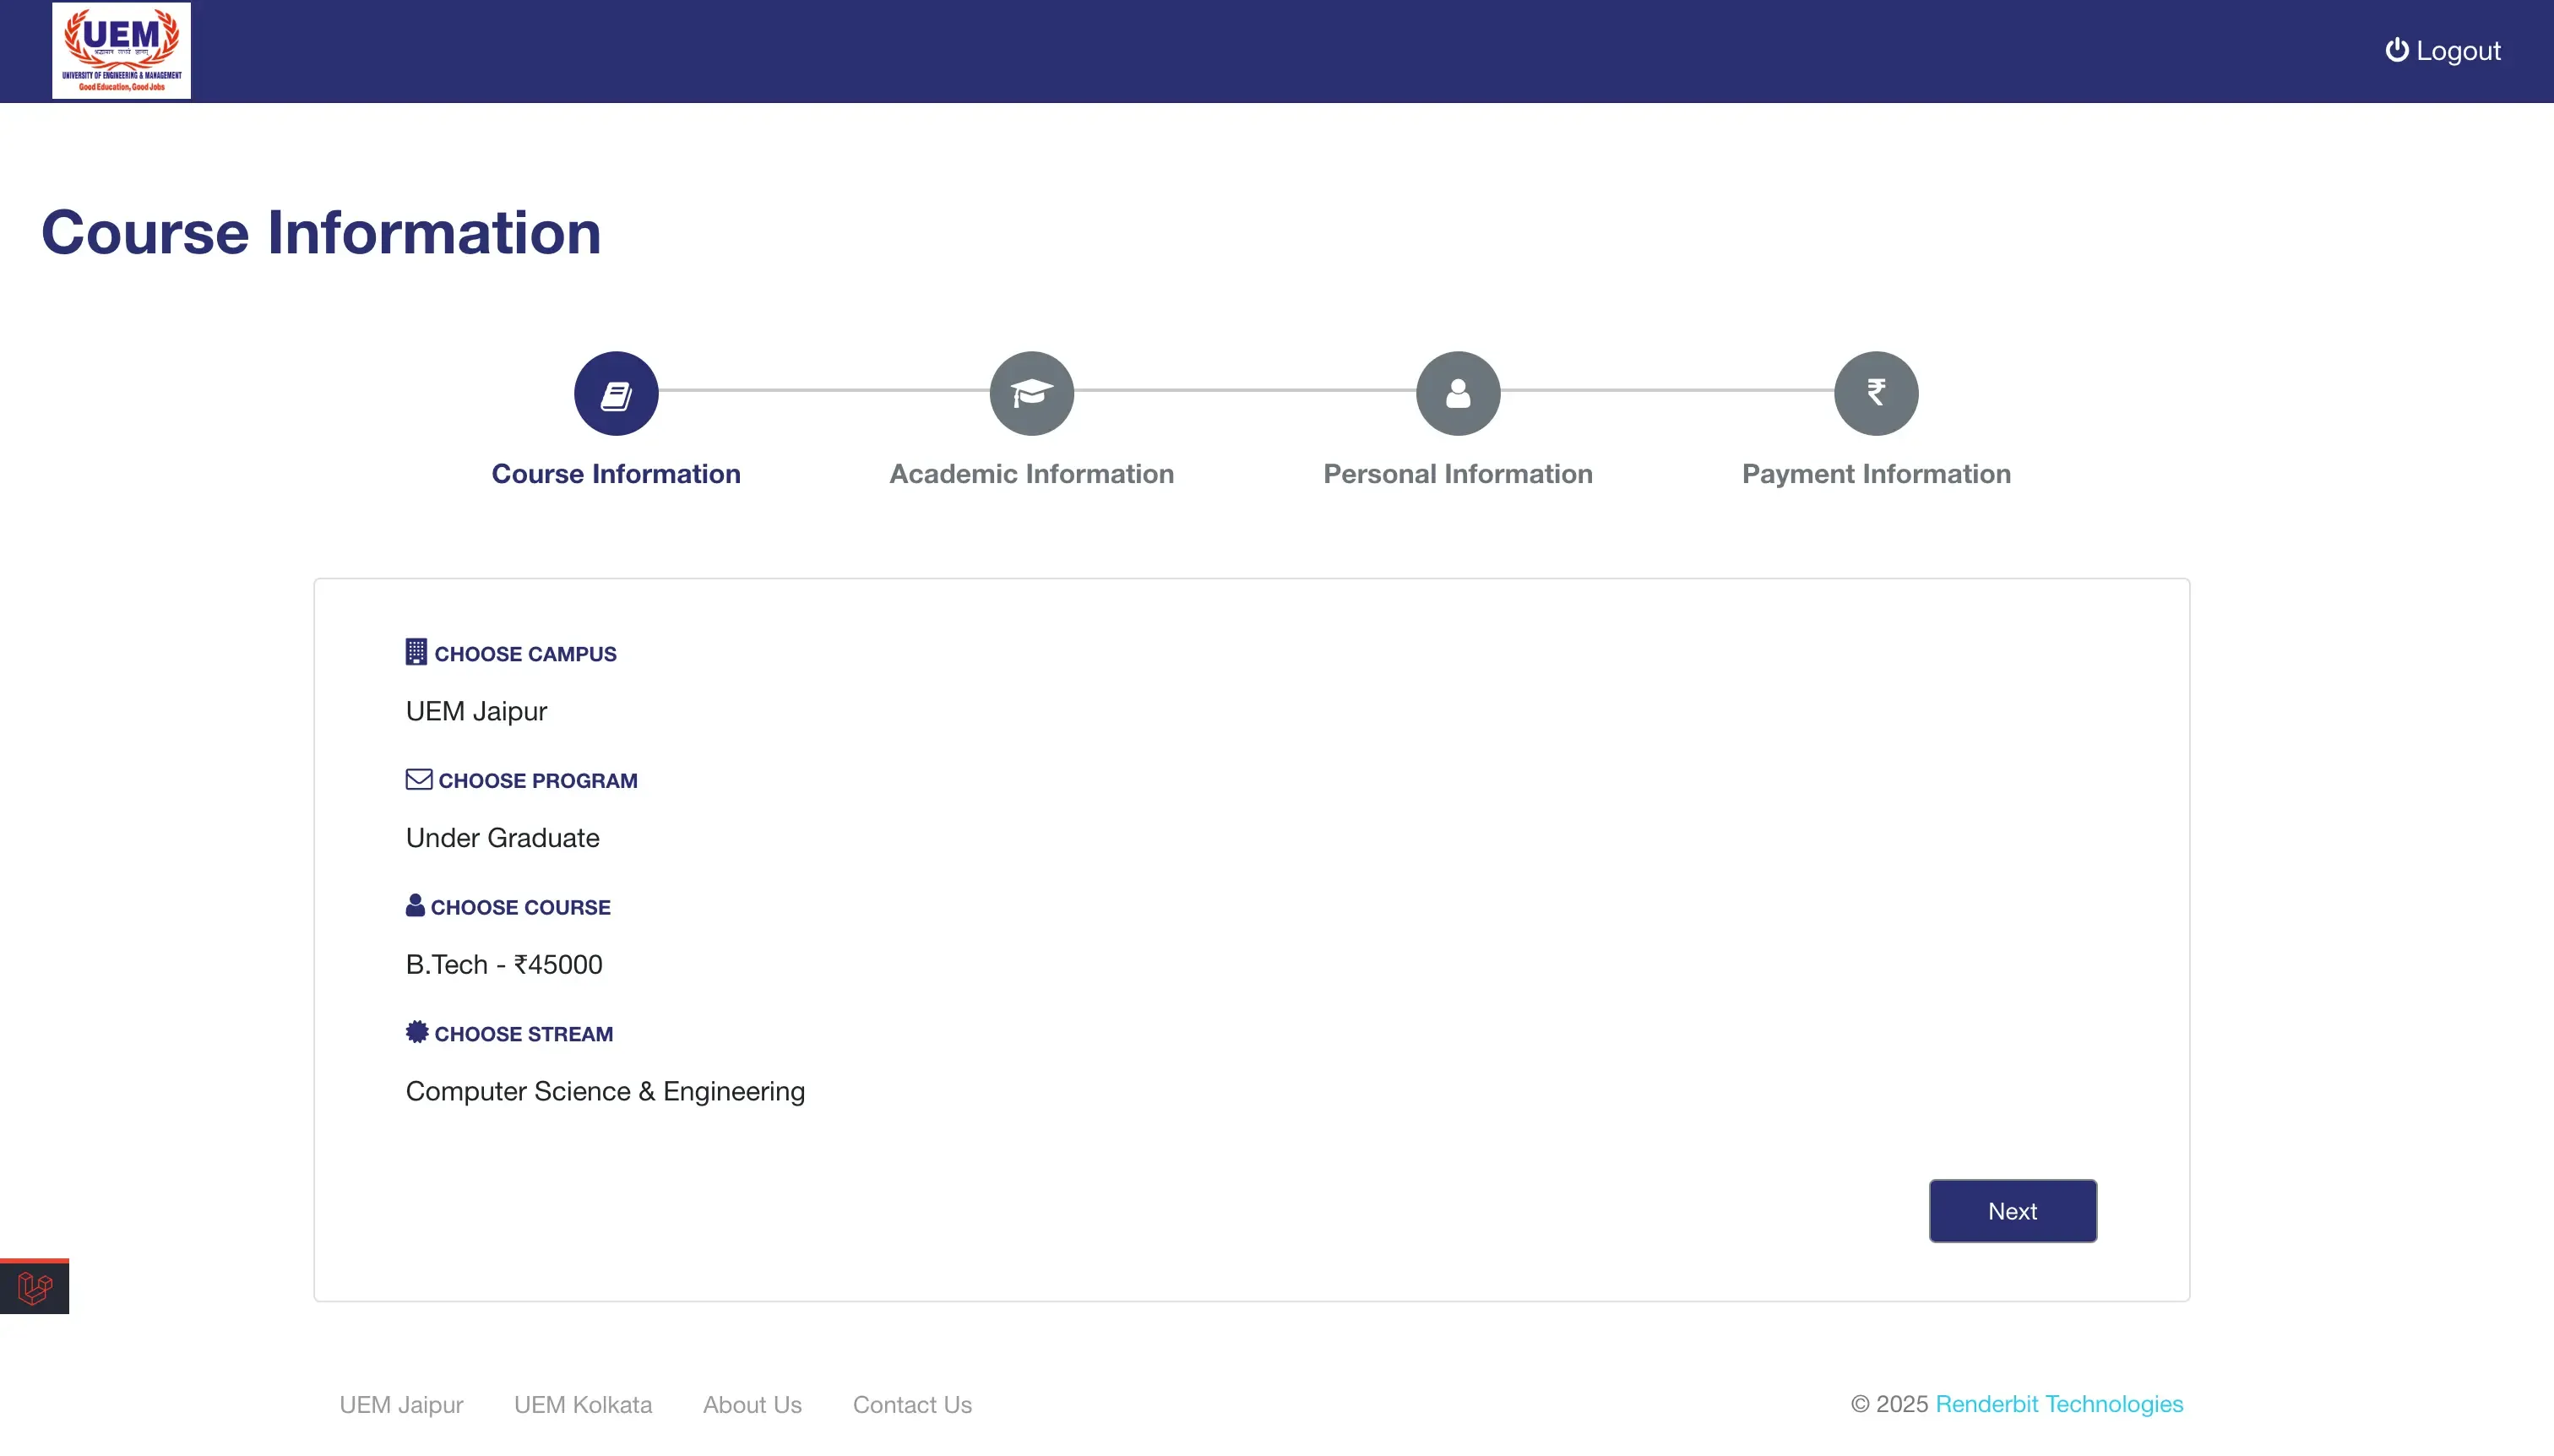Click the power icon next to Logout
The width and height of the screenshot is (2554, 1456).
tap(2396, 50)
